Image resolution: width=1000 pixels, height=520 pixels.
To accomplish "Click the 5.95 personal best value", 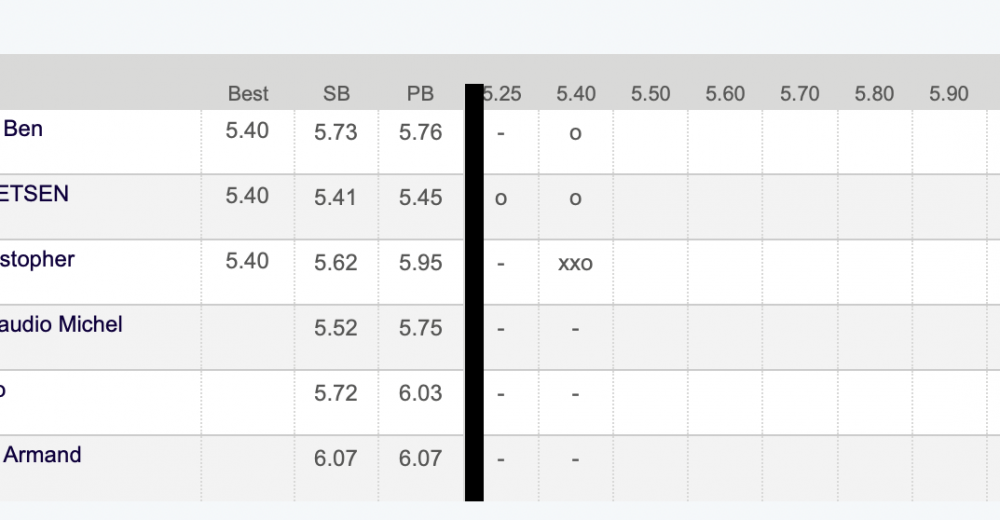I will 420,263.
